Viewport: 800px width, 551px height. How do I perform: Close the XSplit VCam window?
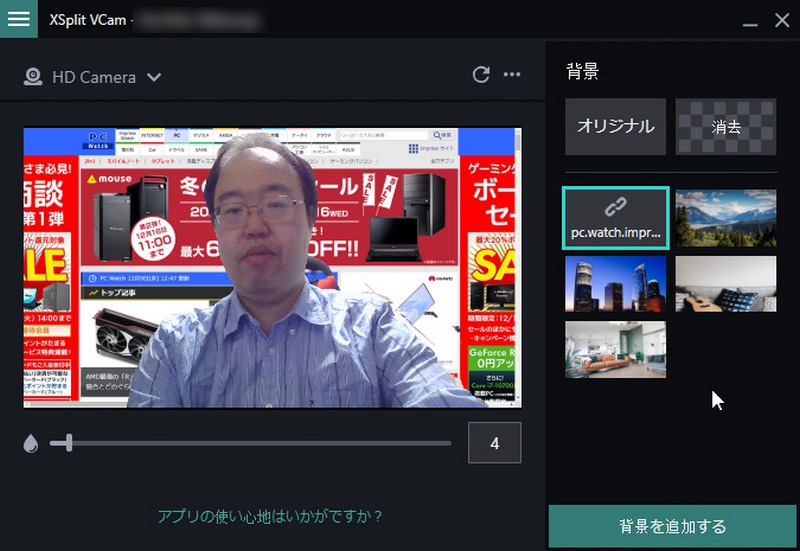tap(781, 20)
